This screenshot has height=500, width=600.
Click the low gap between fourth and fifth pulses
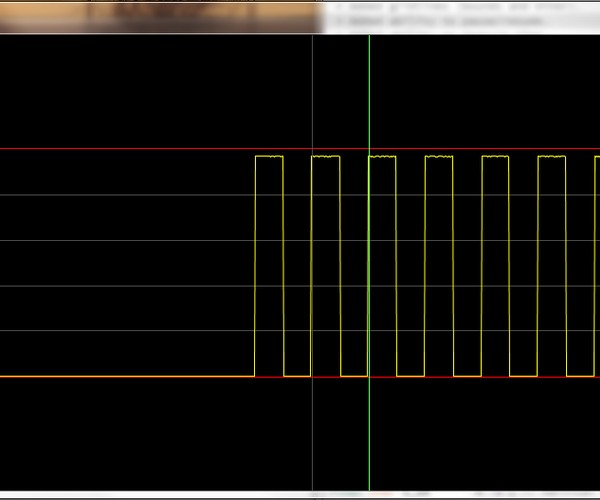pyautogui.click(x=468, y=376)
